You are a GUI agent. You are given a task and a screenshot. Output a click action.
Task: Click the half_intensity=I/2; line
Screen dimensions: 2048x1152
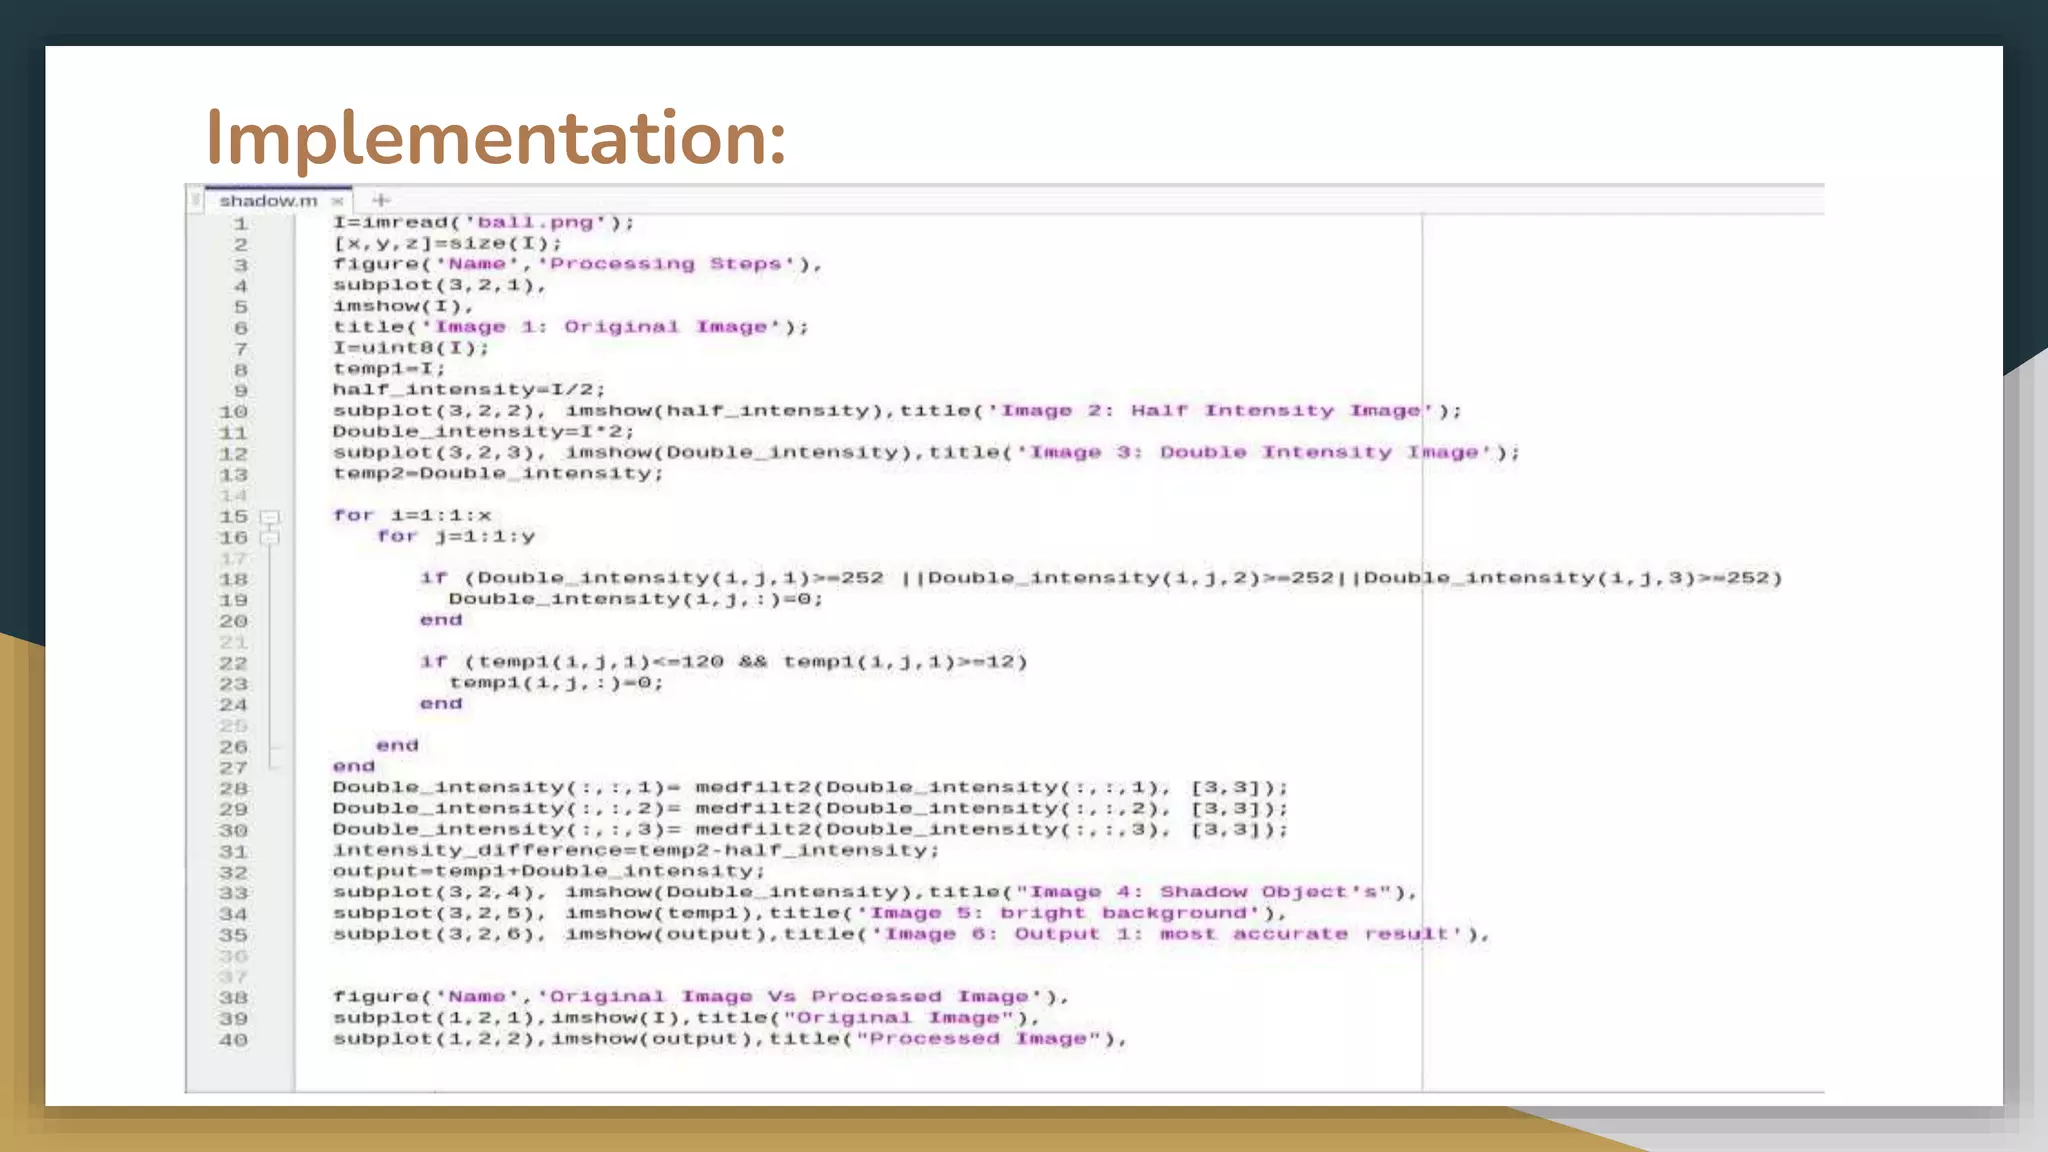[x=469, y=390]
